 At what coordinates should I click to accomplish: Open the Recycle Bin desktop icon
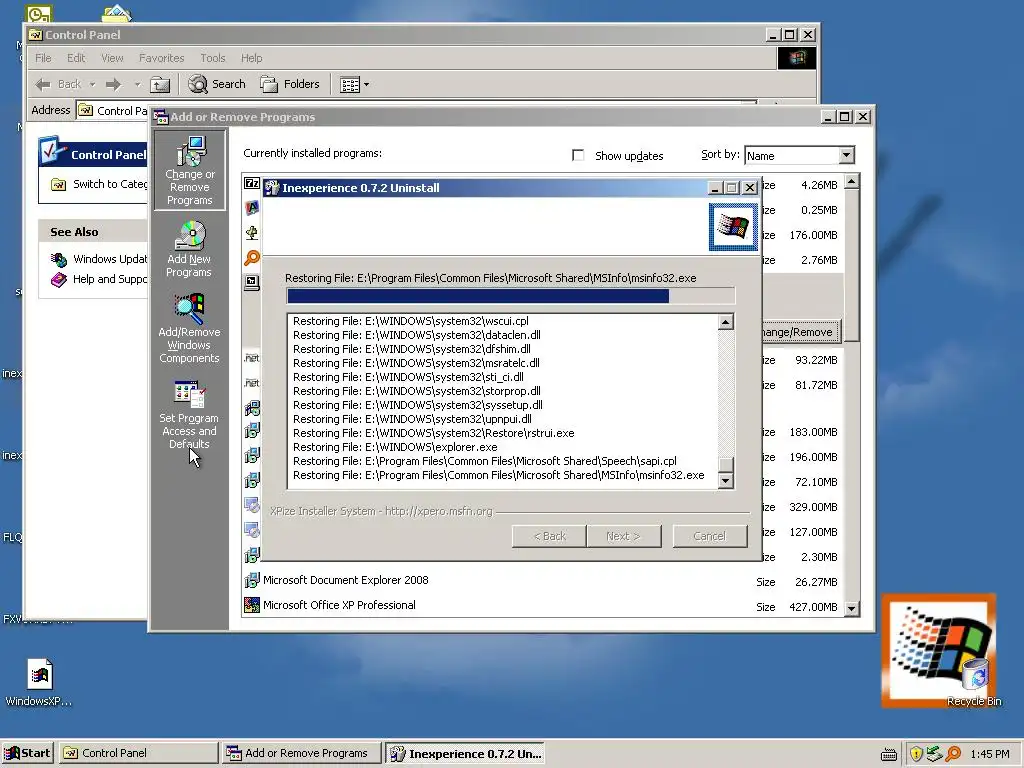pos(974,680)
